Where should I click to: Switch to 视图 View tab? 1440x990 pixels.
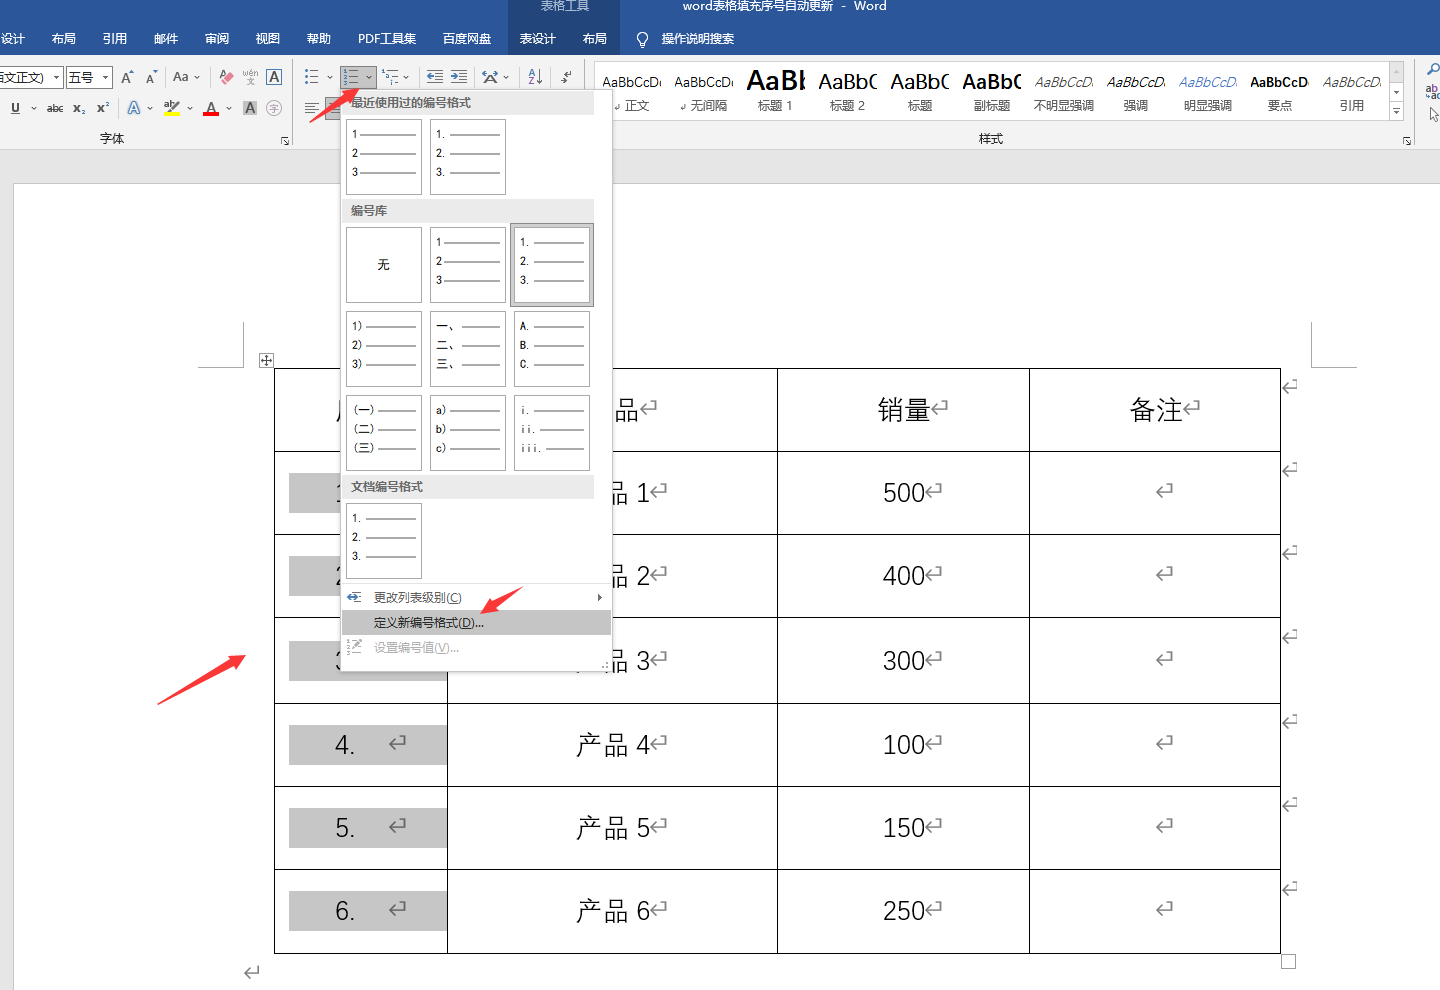pyautogui.click(x=268, y=39)
